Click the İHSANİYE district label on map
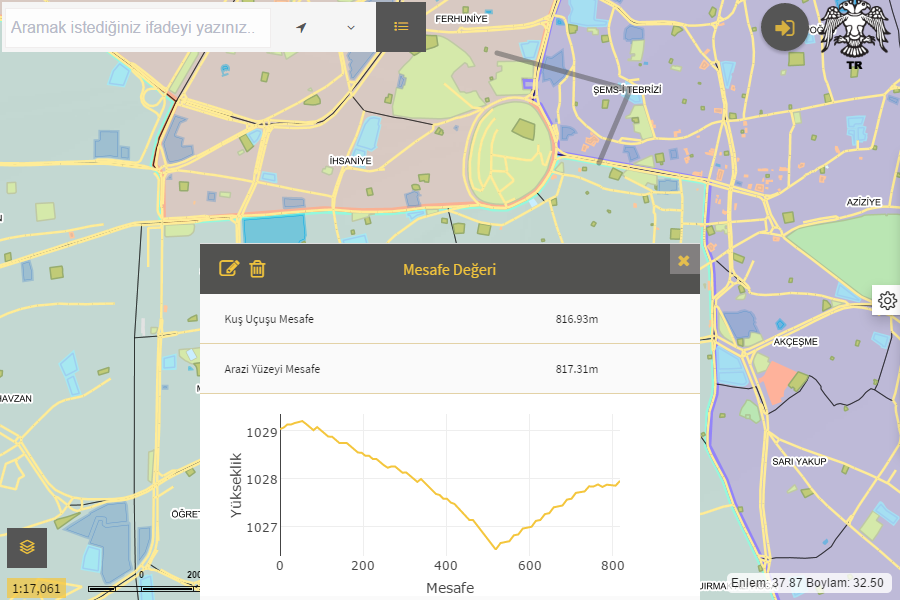900x600 pixels. (350, 161)
